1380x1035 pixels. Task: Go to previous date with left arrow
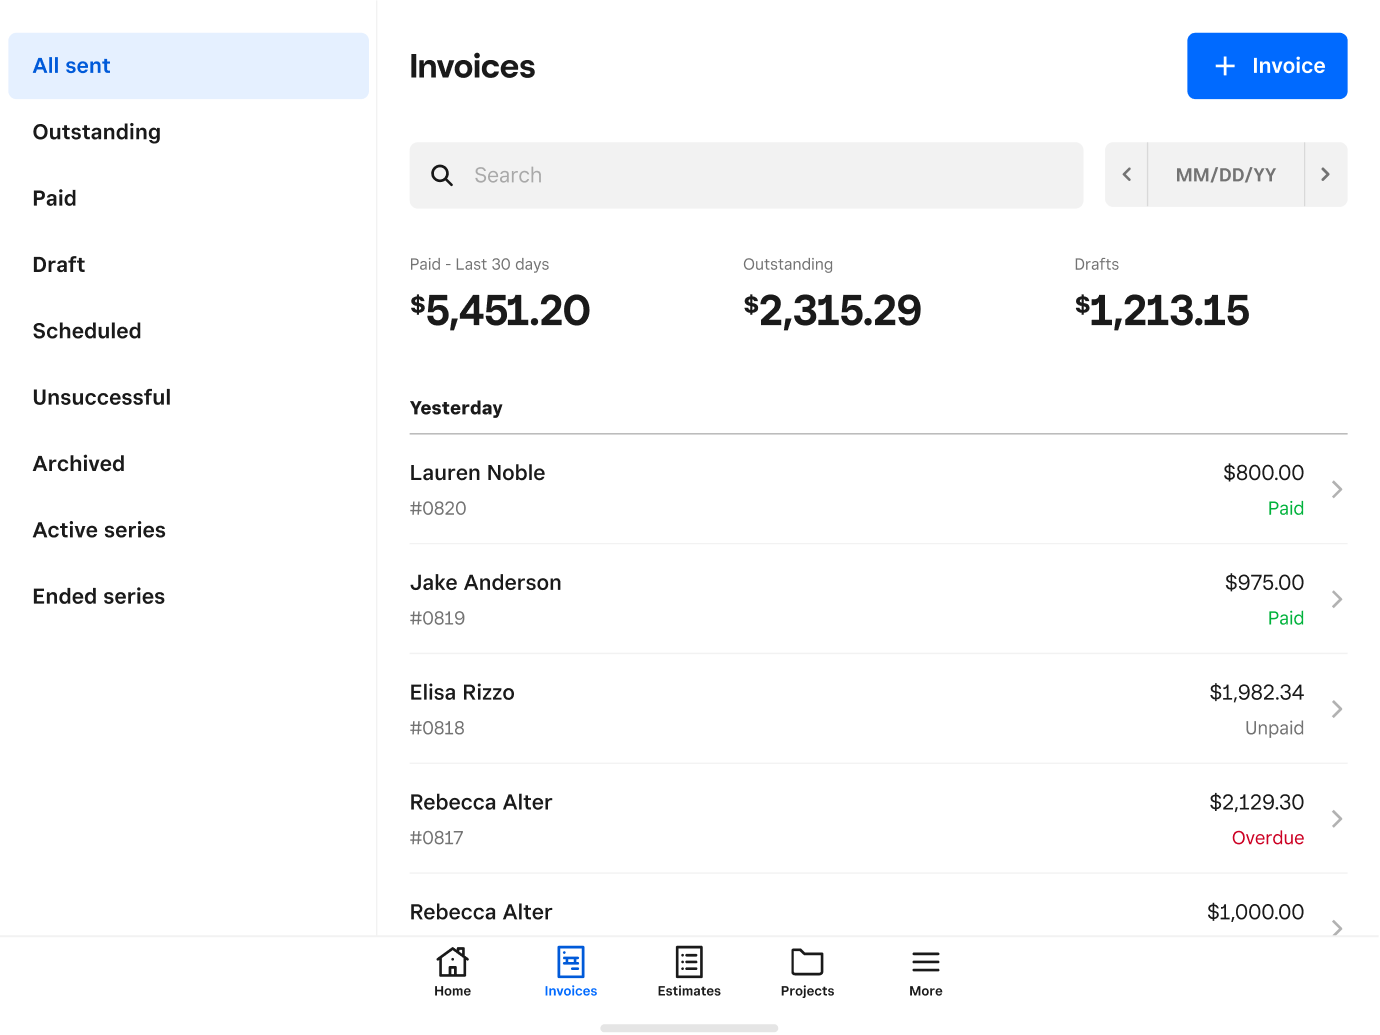tap(1127, 175)
